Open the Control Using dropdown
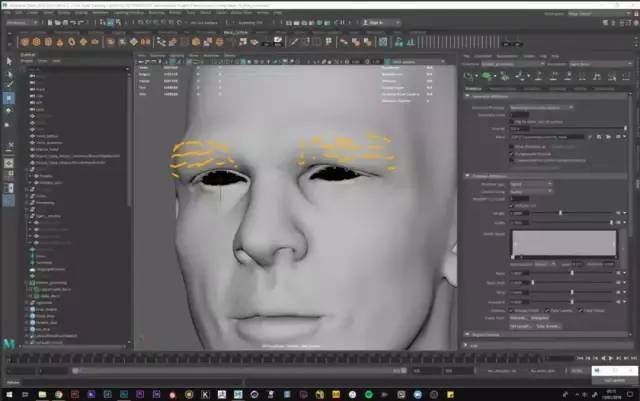The height and width of the screenshot is (401, 640). (x=531, y=191)
